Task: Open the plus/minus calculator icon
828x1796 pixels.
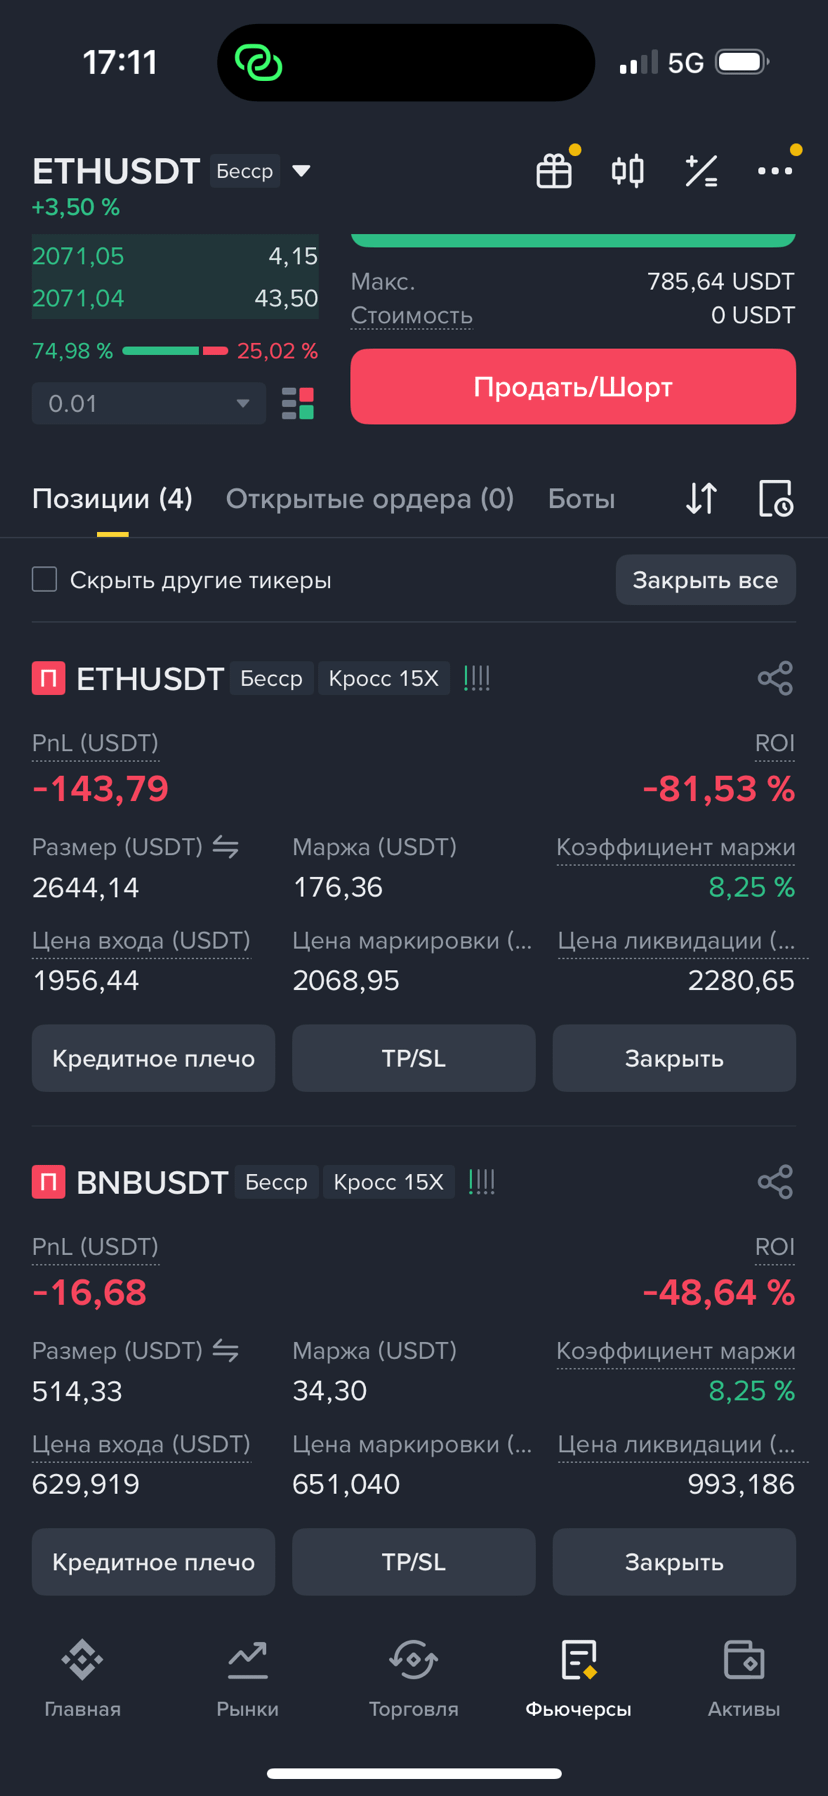Action: [701, 171]
